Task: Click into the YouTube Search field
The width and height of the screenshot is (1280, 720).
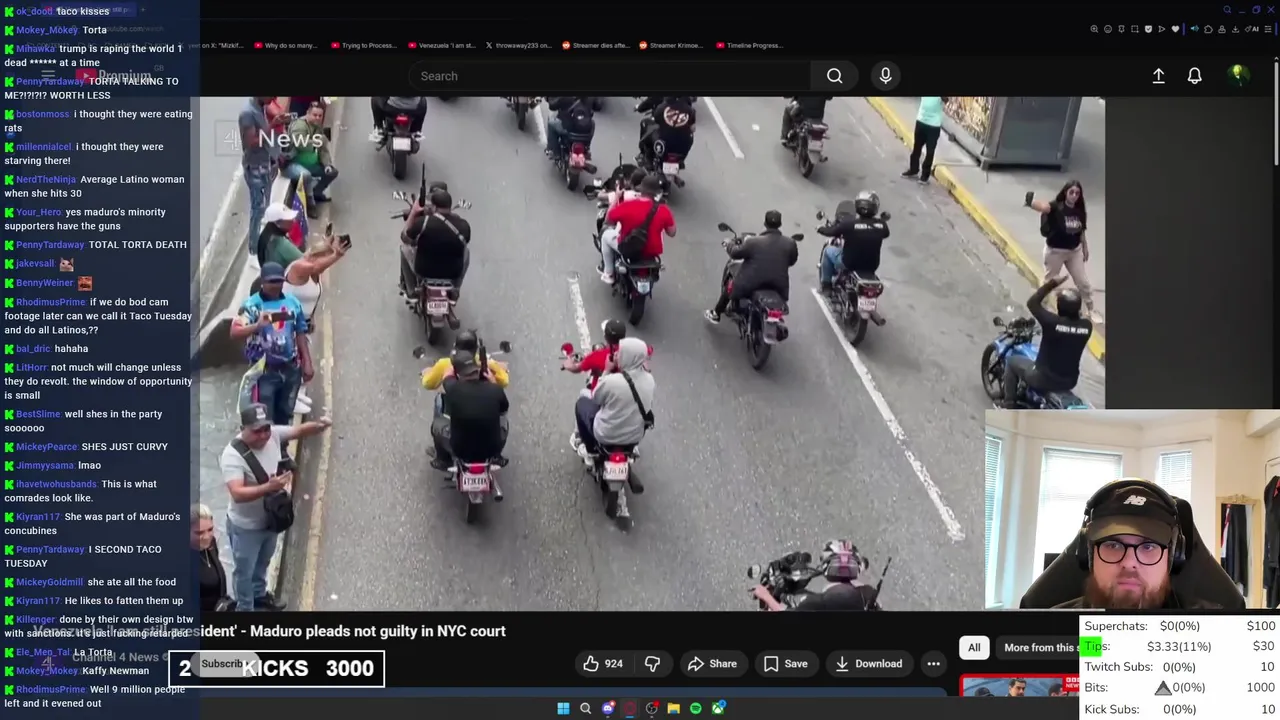Action: [610, 76]
